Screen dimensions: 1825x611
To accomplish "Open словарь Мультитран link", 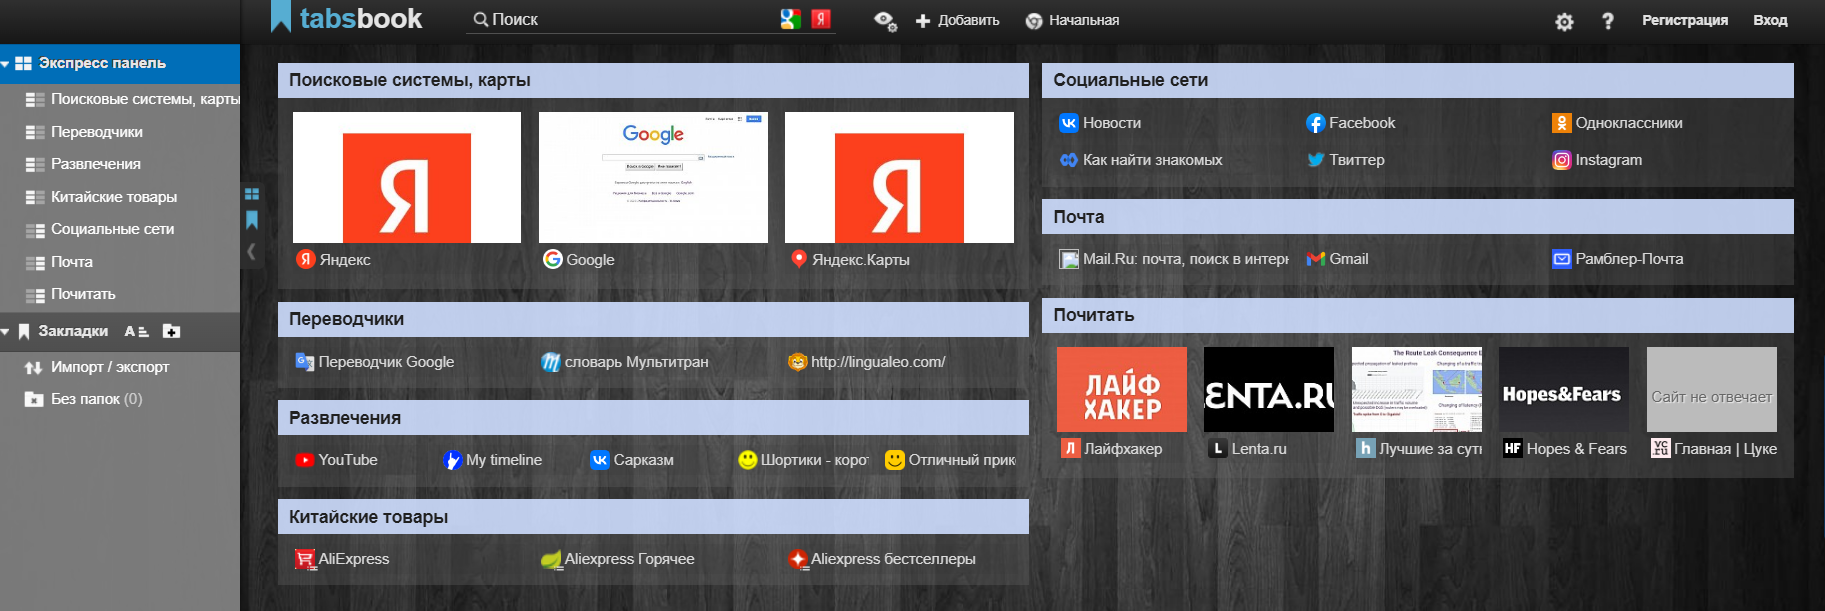I will pos(625,362).
